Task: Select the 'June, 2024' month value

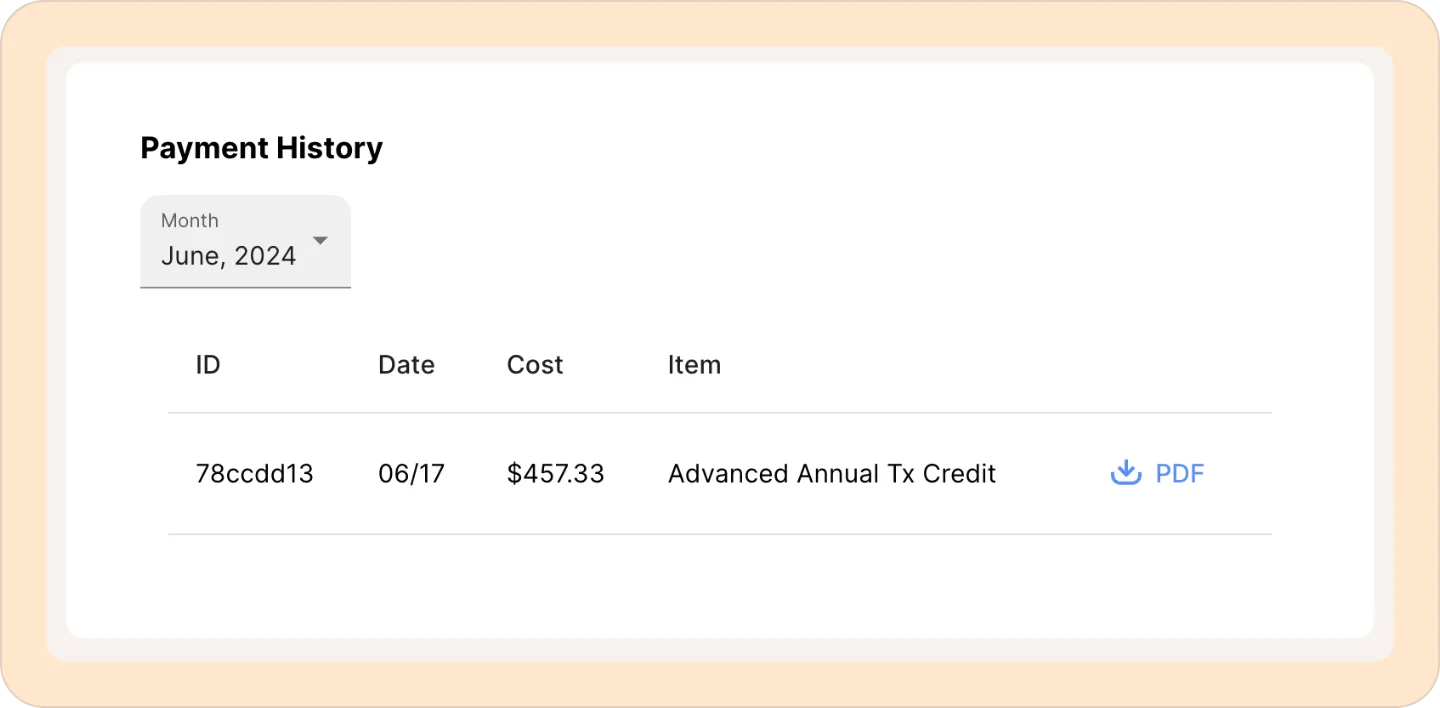Action: pyautogui.click(x=228, y=256)
